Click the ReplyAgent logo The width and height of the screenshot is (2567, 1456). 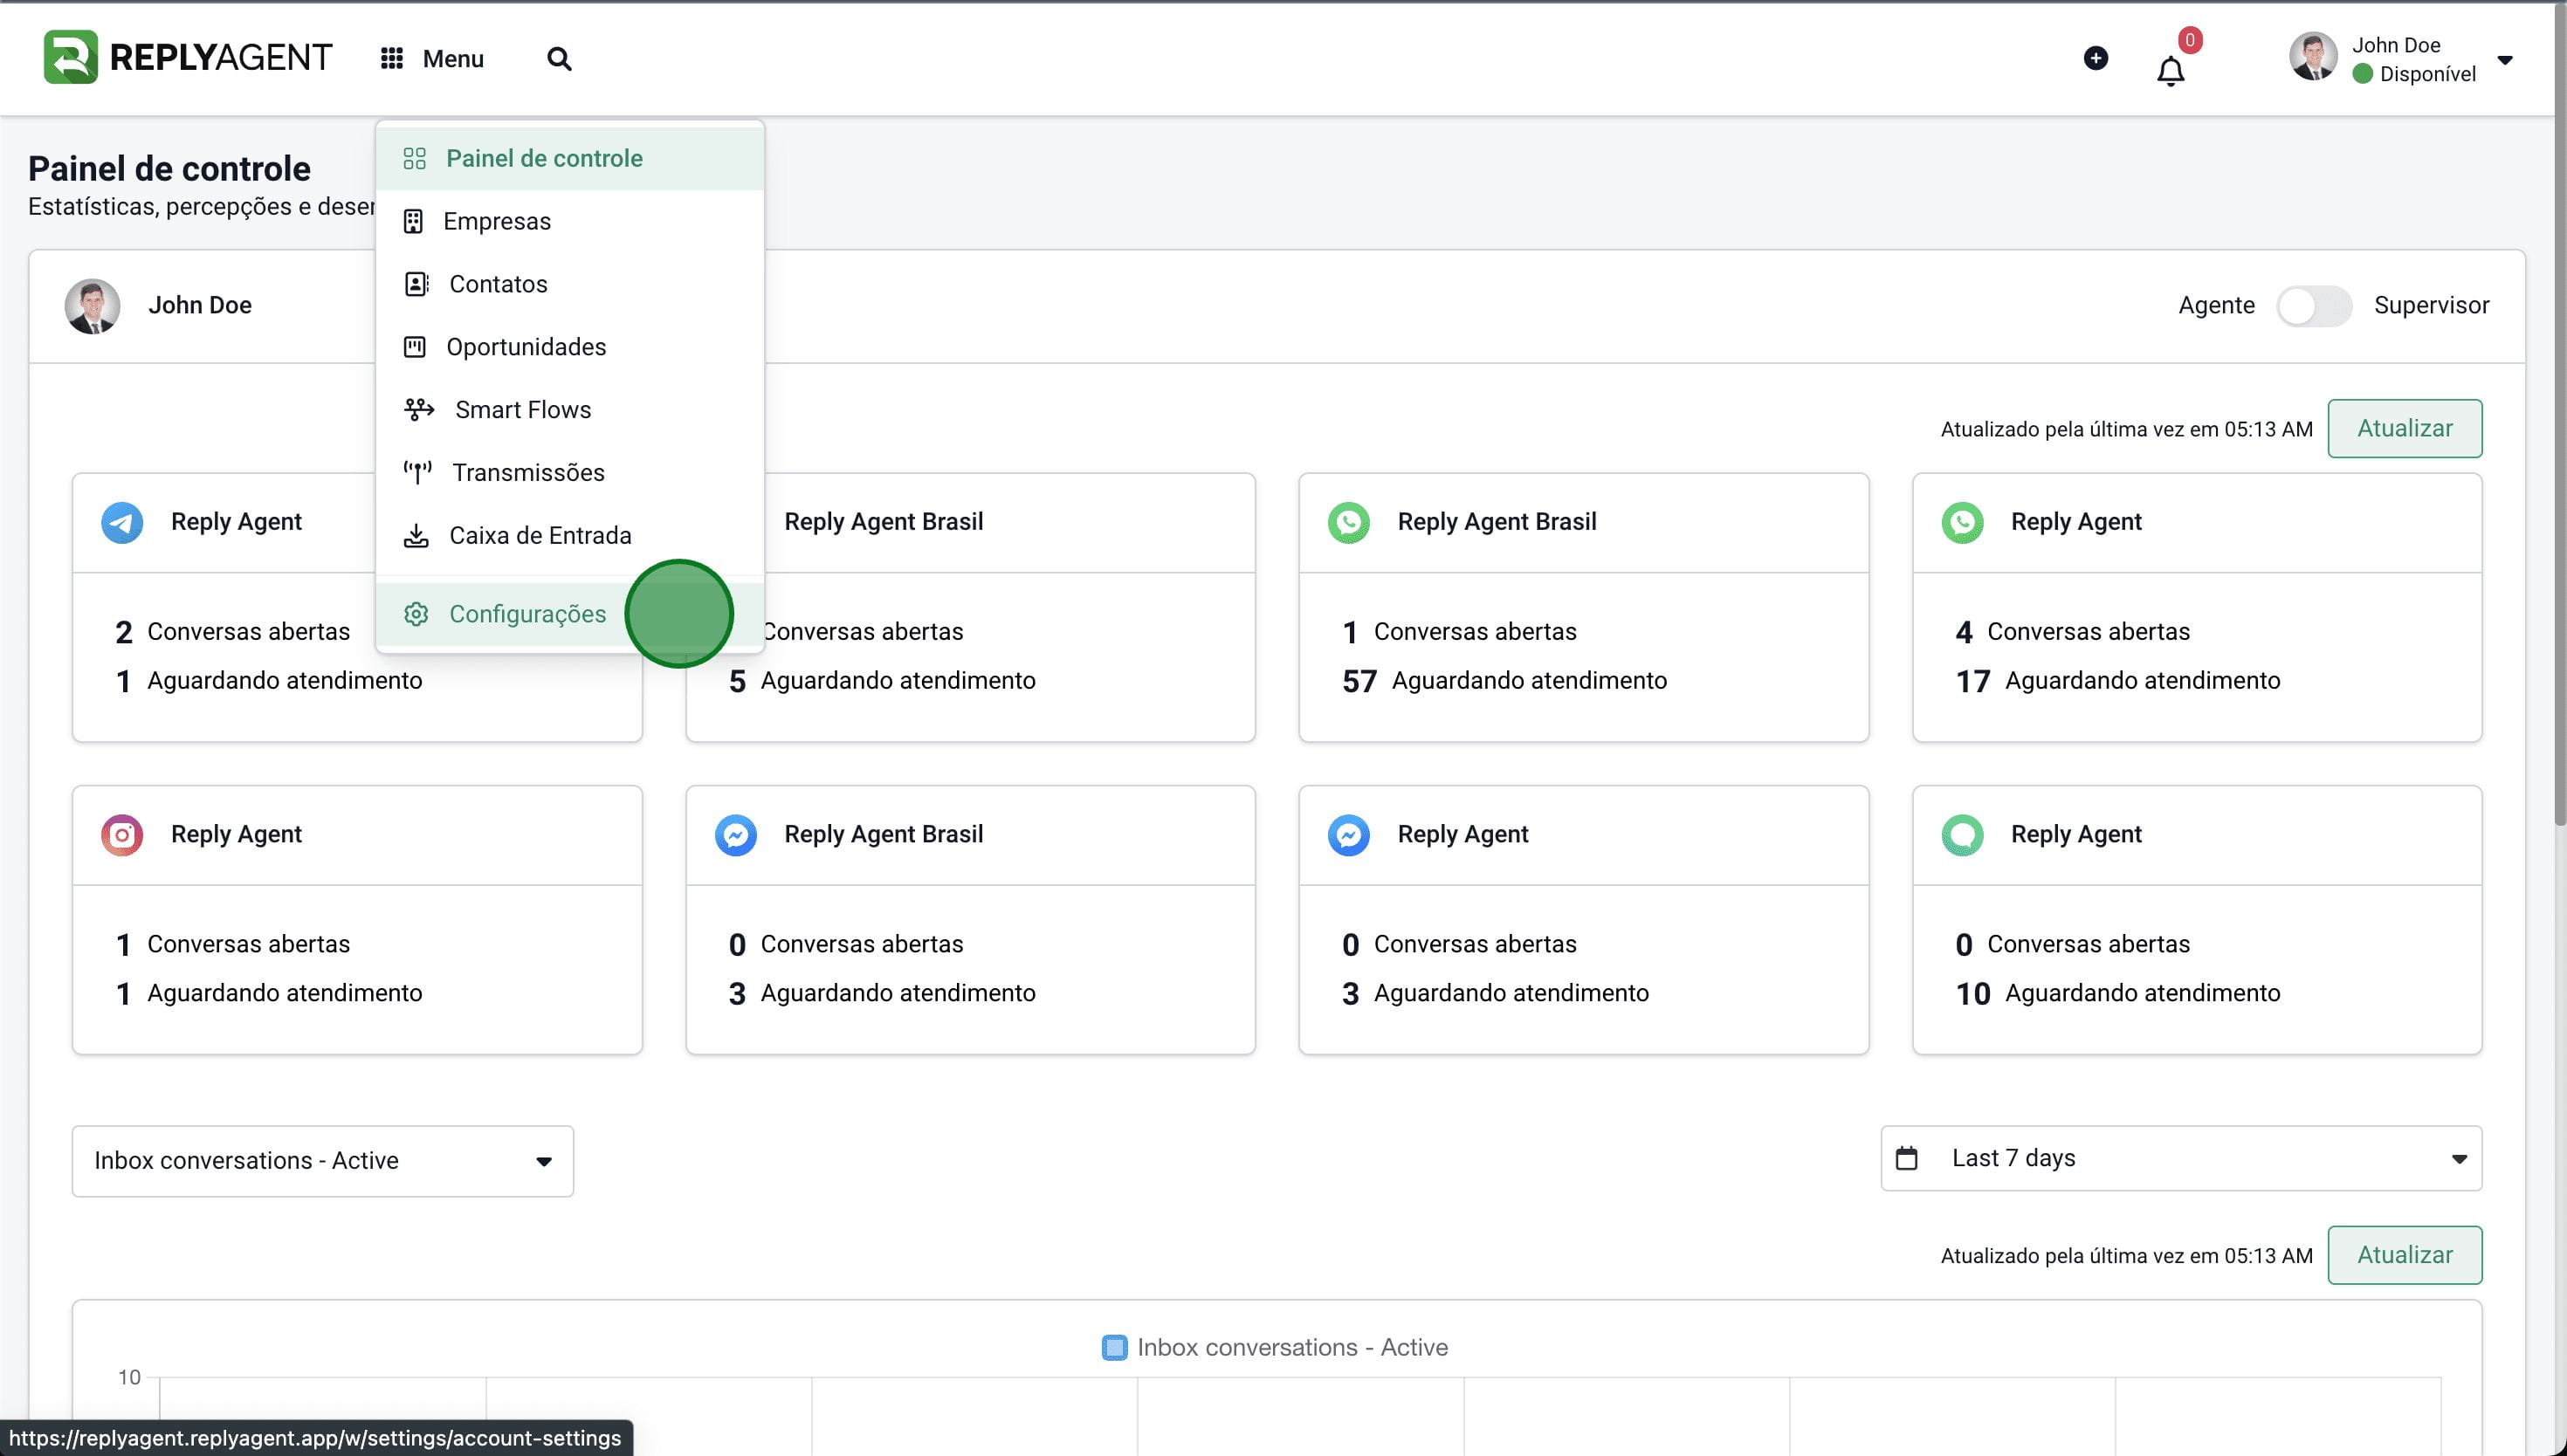click(x=187, y=57)
